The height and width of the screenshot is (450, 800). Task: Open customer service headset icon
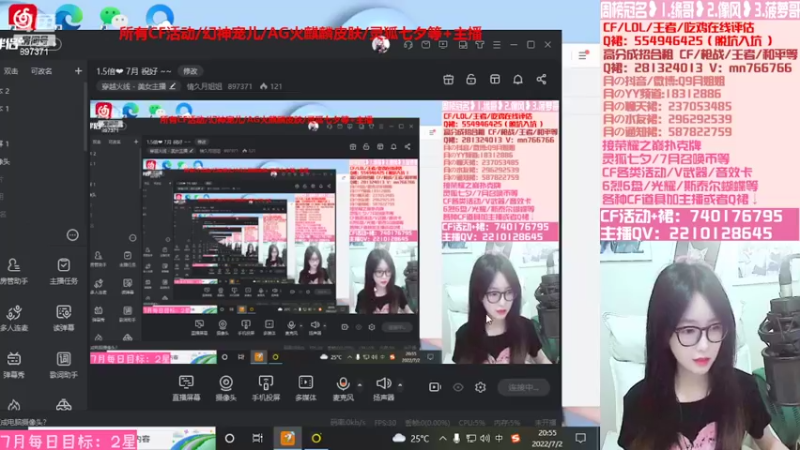[408, 45]
